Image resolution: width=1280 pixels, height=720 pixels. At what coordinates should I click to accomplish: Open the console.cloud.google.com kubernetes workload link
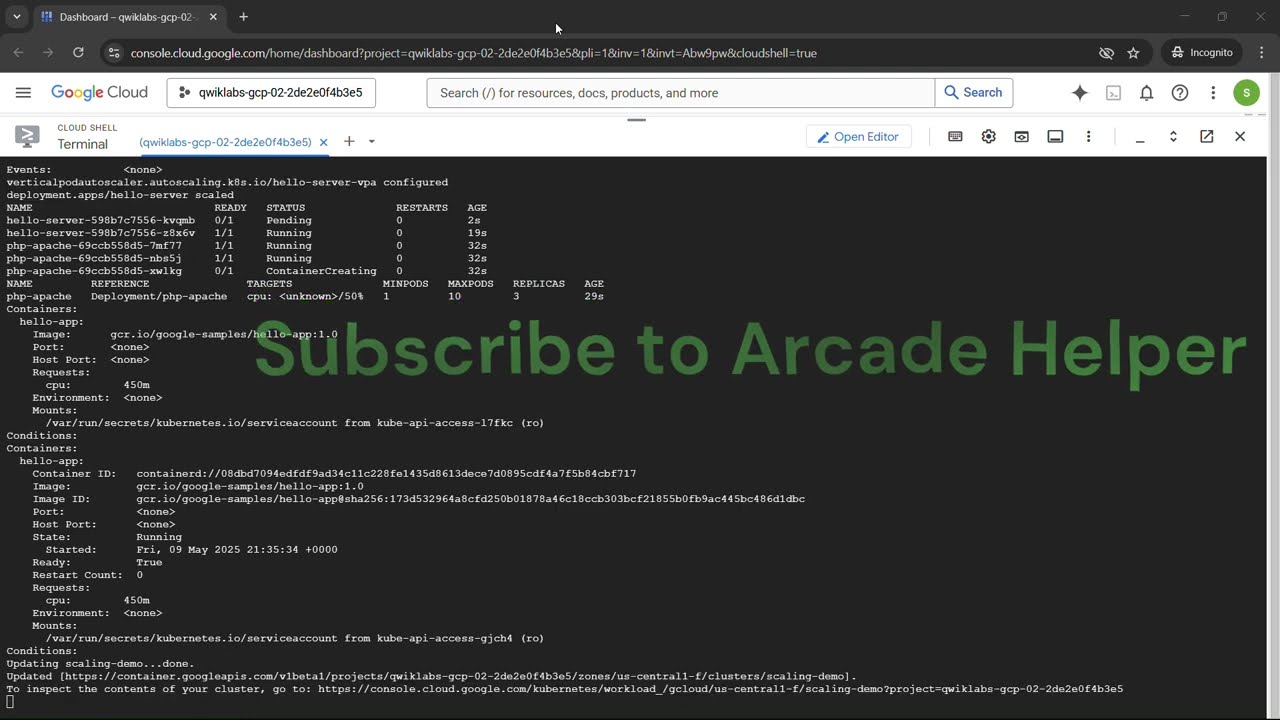[x=720, y=689]
